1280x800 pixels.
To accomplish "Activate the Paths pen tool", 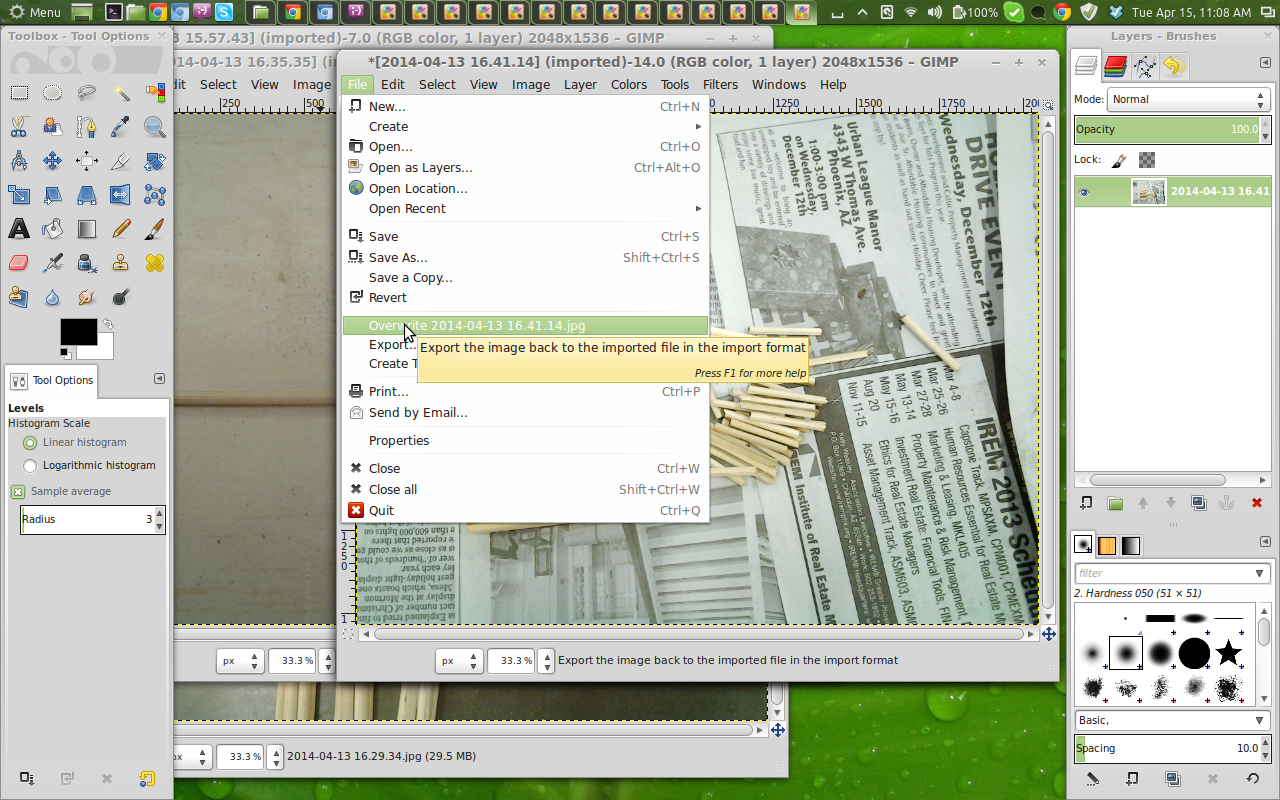I will pyautogui.click(x=87, y=127).
